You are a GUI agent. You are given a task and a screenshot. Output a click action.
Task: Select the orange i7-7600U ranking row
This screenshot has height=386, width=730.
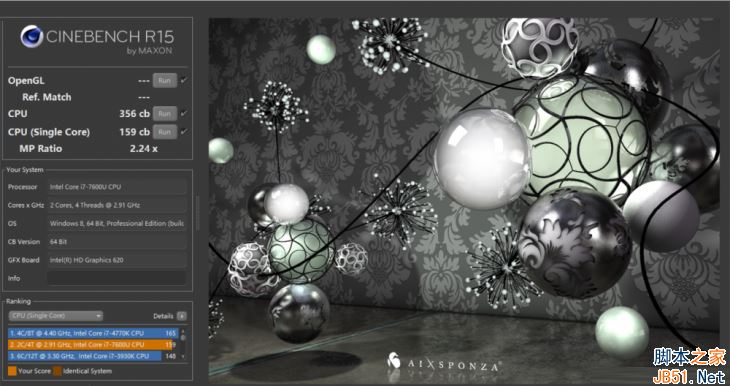(92, 345)
